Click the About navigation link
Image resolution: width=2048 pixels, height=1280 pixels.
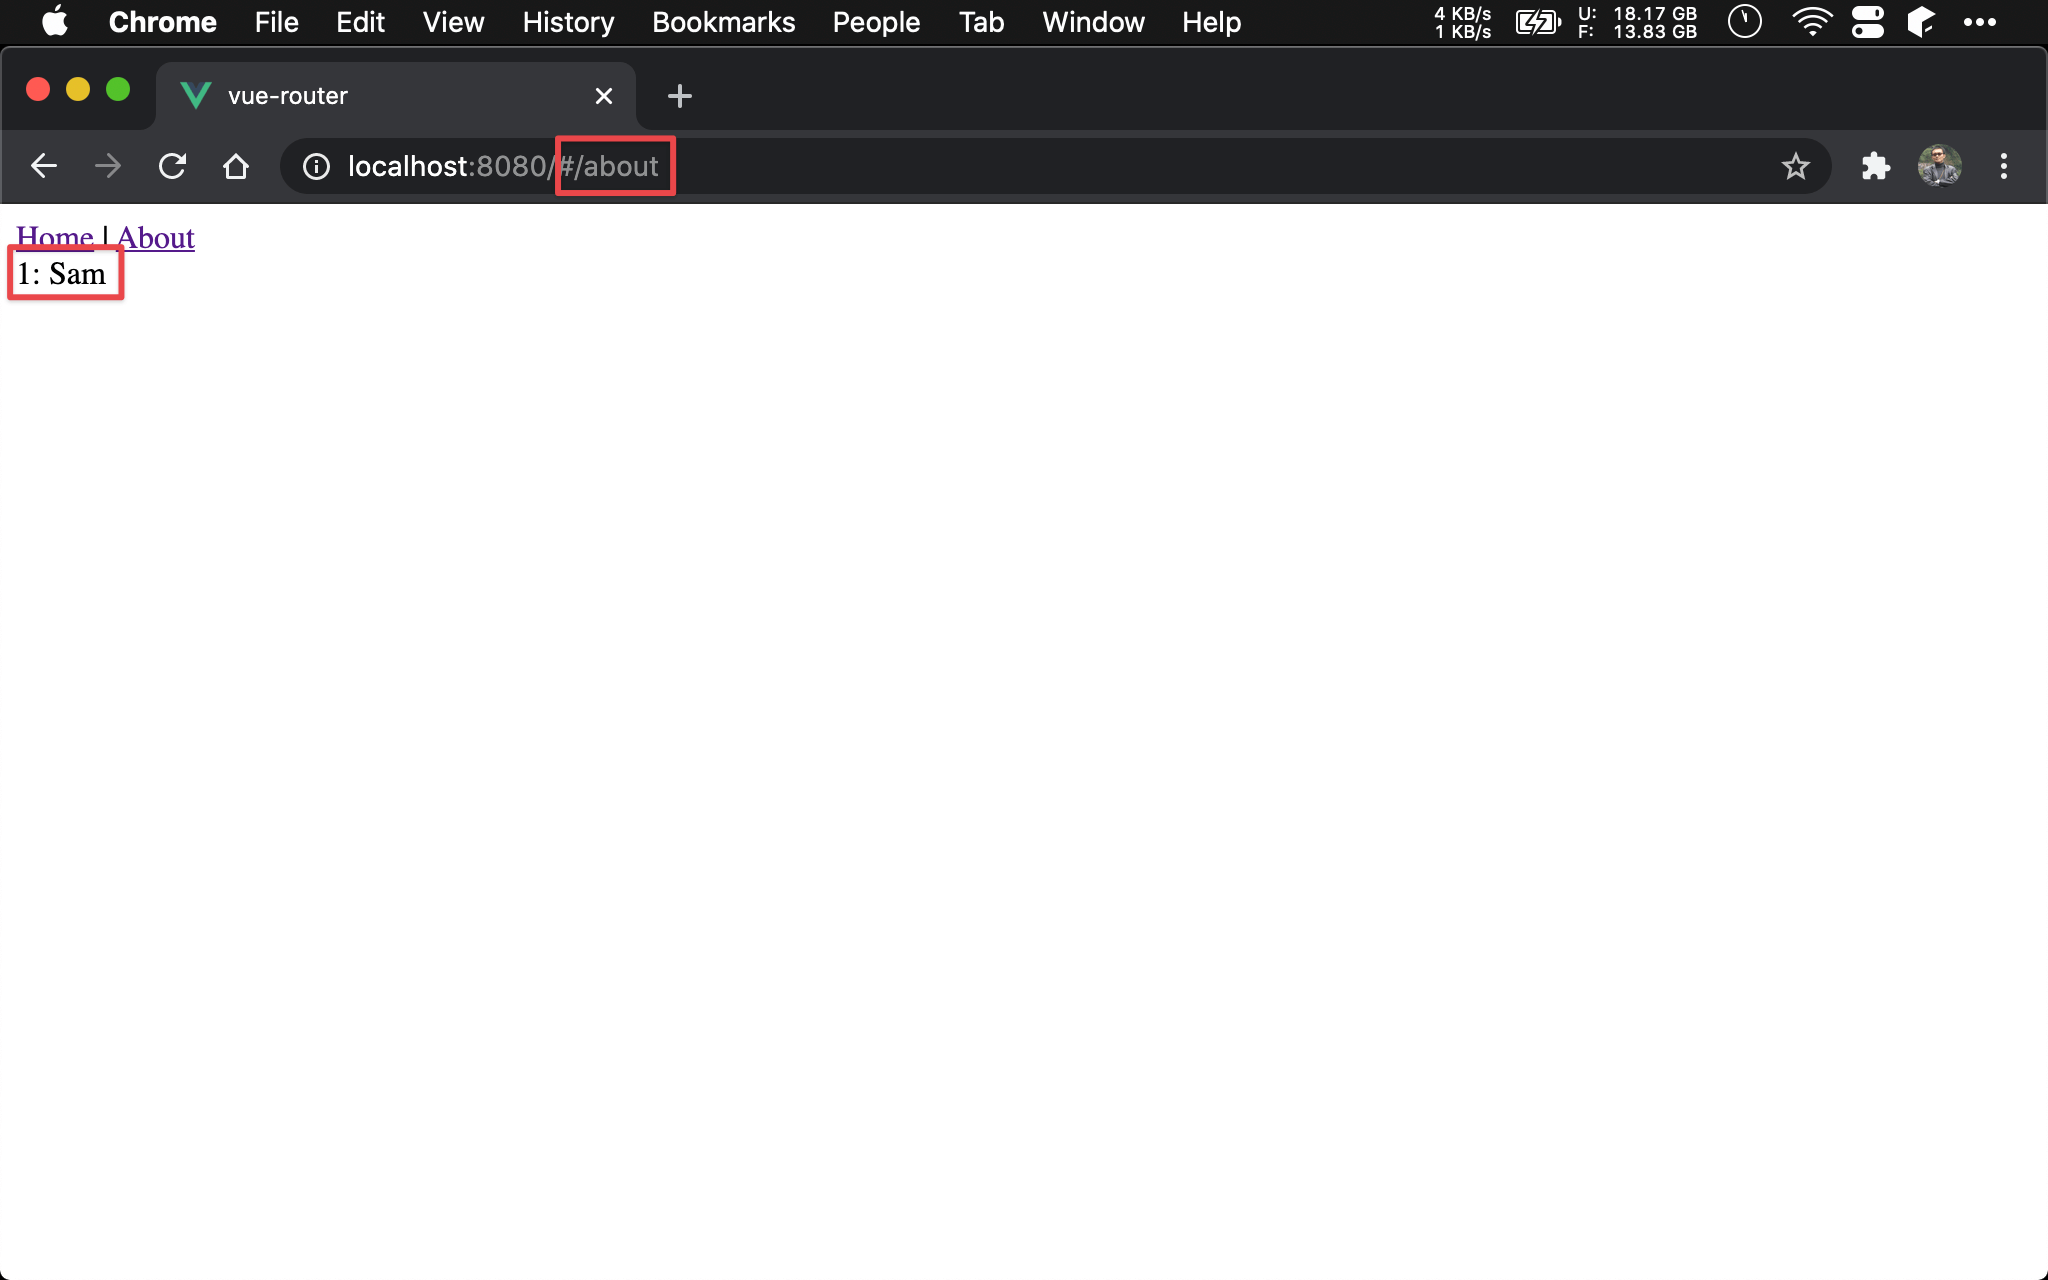[155, 237]
